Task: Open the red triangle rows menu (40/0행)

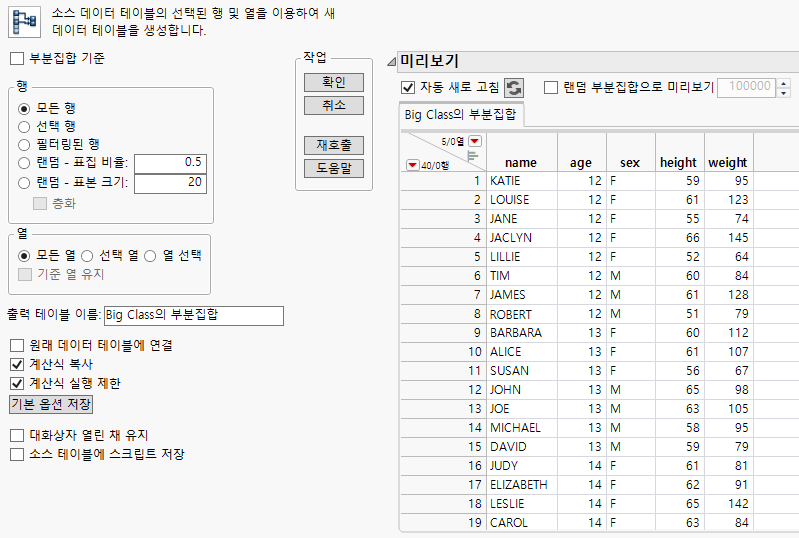Action: pos(413,165)
